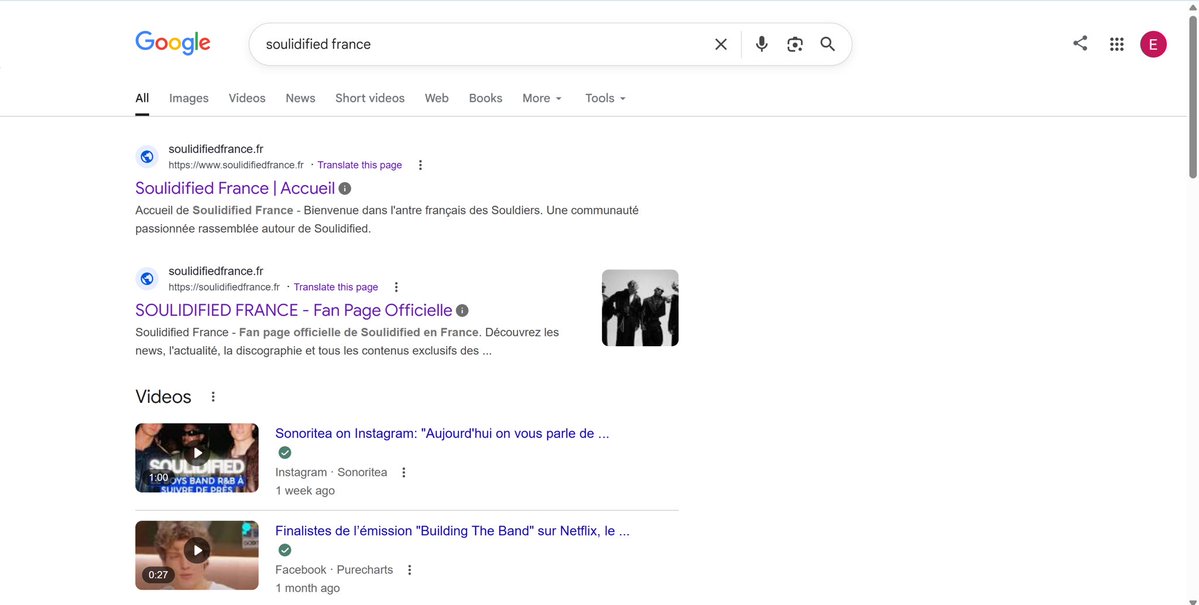The height and width of the screenshot is (605, 1199).
Task: Click the info icon beside Fan Page Officielle title
Action: pos(462,311)
